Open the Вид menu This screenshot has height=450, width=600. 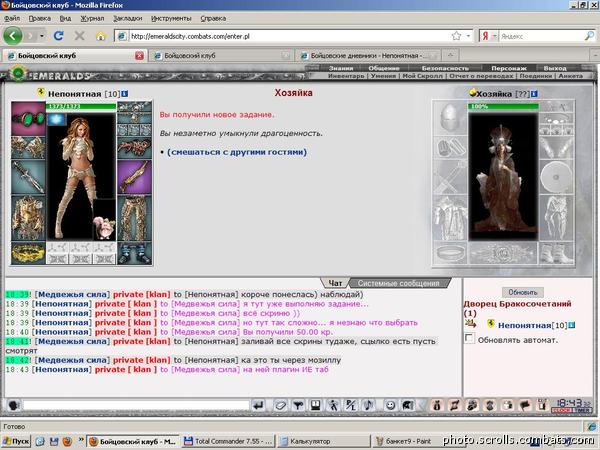point(65,18)
